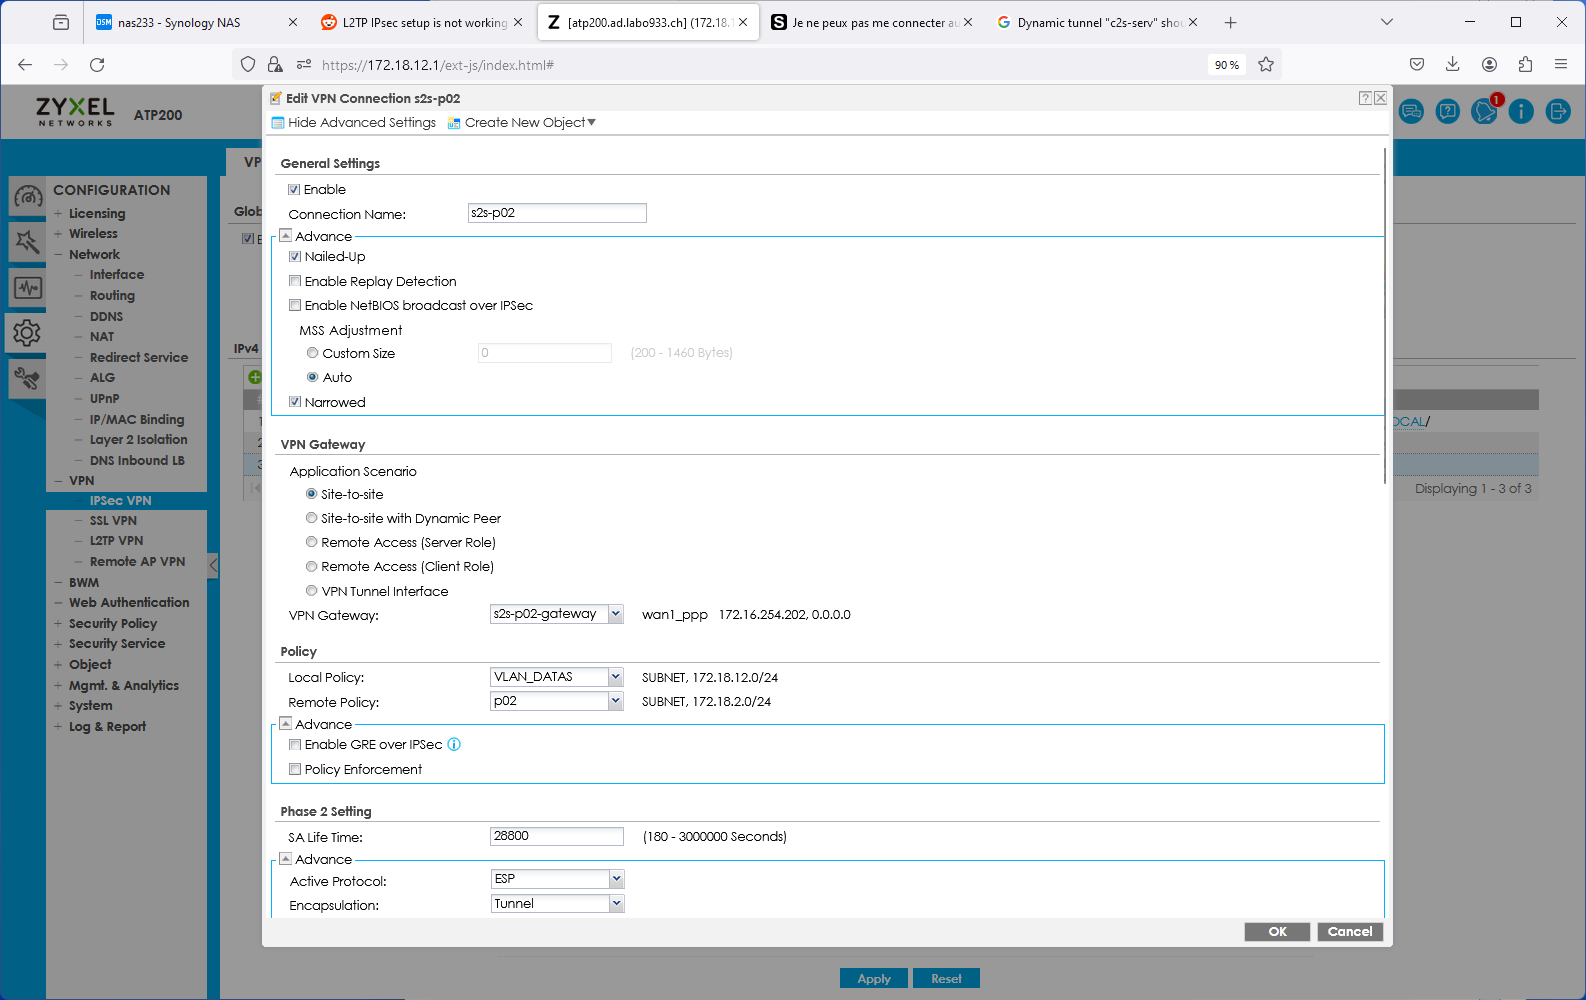Open Create New Object menu
The width and height of the screenshot is (1586, 1000).
(522, 123)
